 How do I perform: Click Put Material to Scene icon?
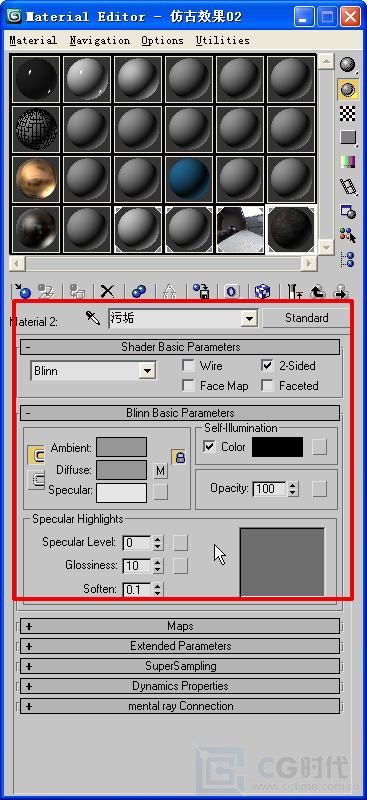pyautogui.click(x=47, y=291)
